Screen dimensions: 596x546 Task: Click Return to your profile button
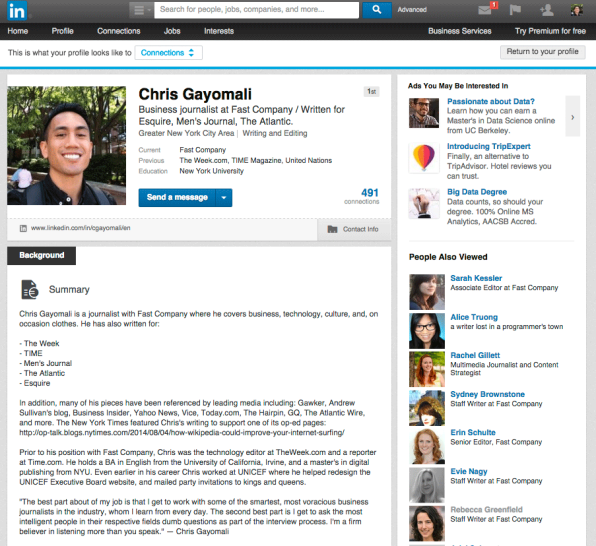pos(542,52)
